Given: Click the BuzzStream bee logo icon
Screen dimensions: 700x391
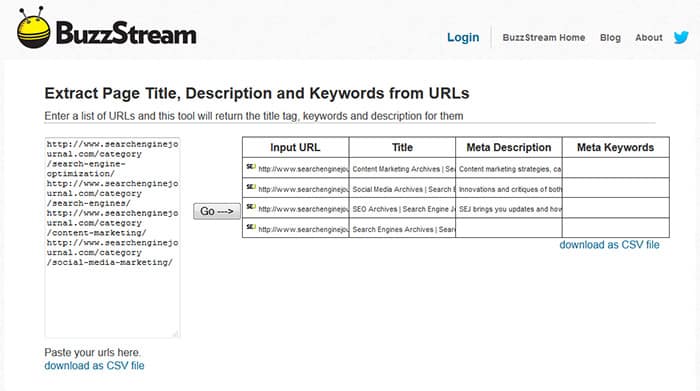Looking at the screenshot, I should tap(34, 28).
